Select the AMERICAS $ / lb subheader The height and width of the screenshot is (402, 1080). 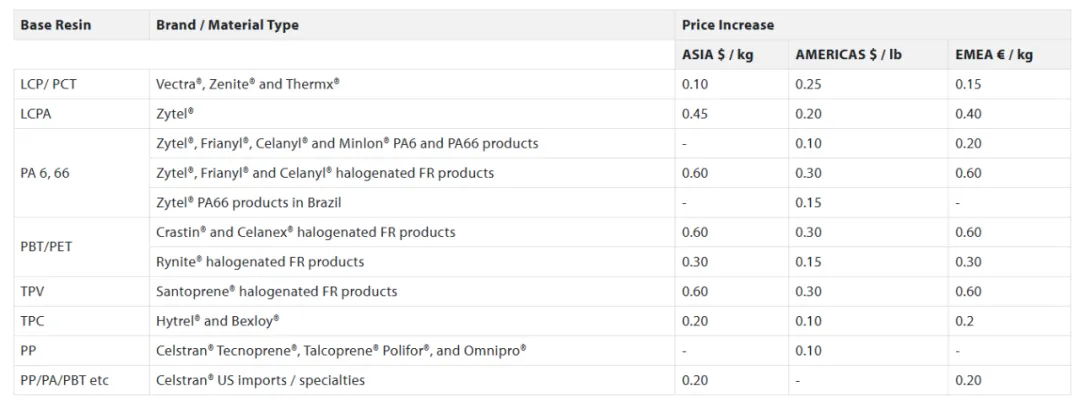click(848, 55)
